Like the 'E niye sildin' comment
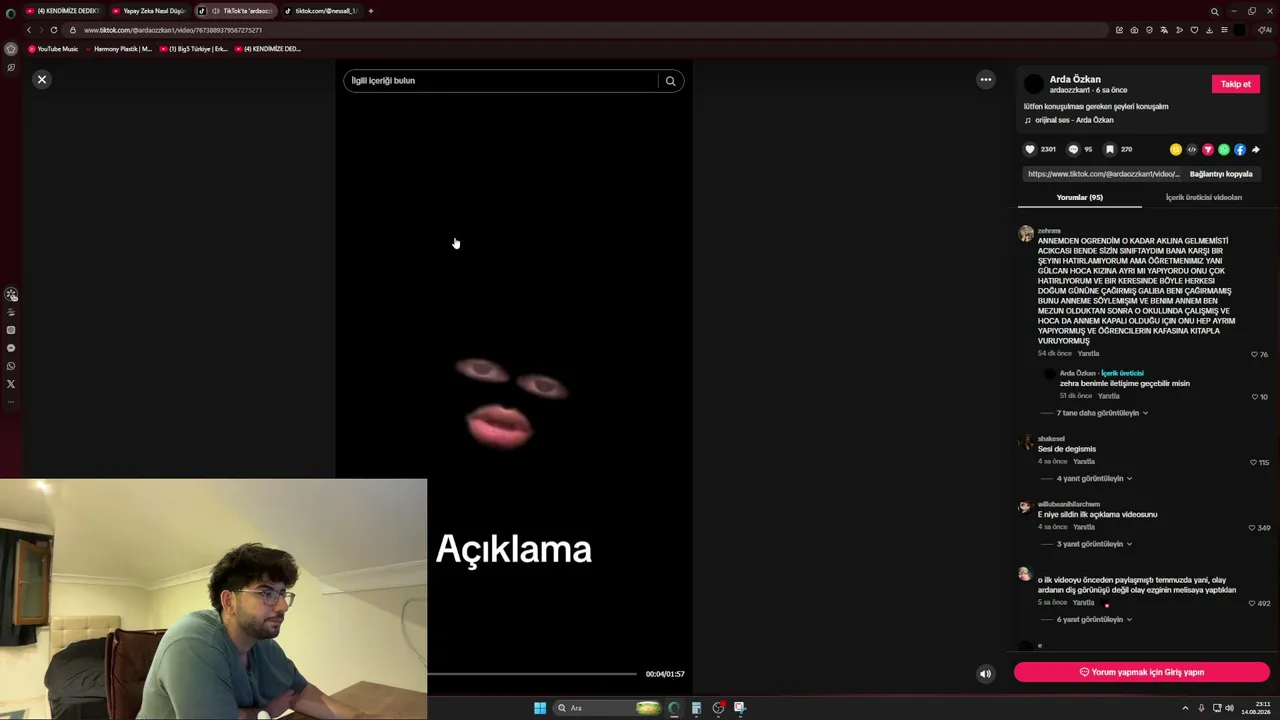 coord(1252,528)
